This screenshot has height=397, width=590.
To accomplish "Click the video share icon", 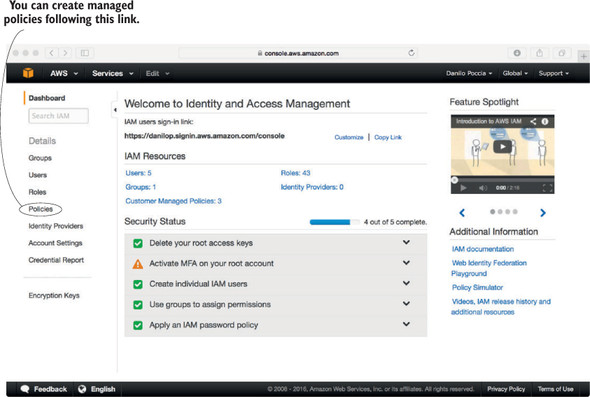I will coord(533,121).
